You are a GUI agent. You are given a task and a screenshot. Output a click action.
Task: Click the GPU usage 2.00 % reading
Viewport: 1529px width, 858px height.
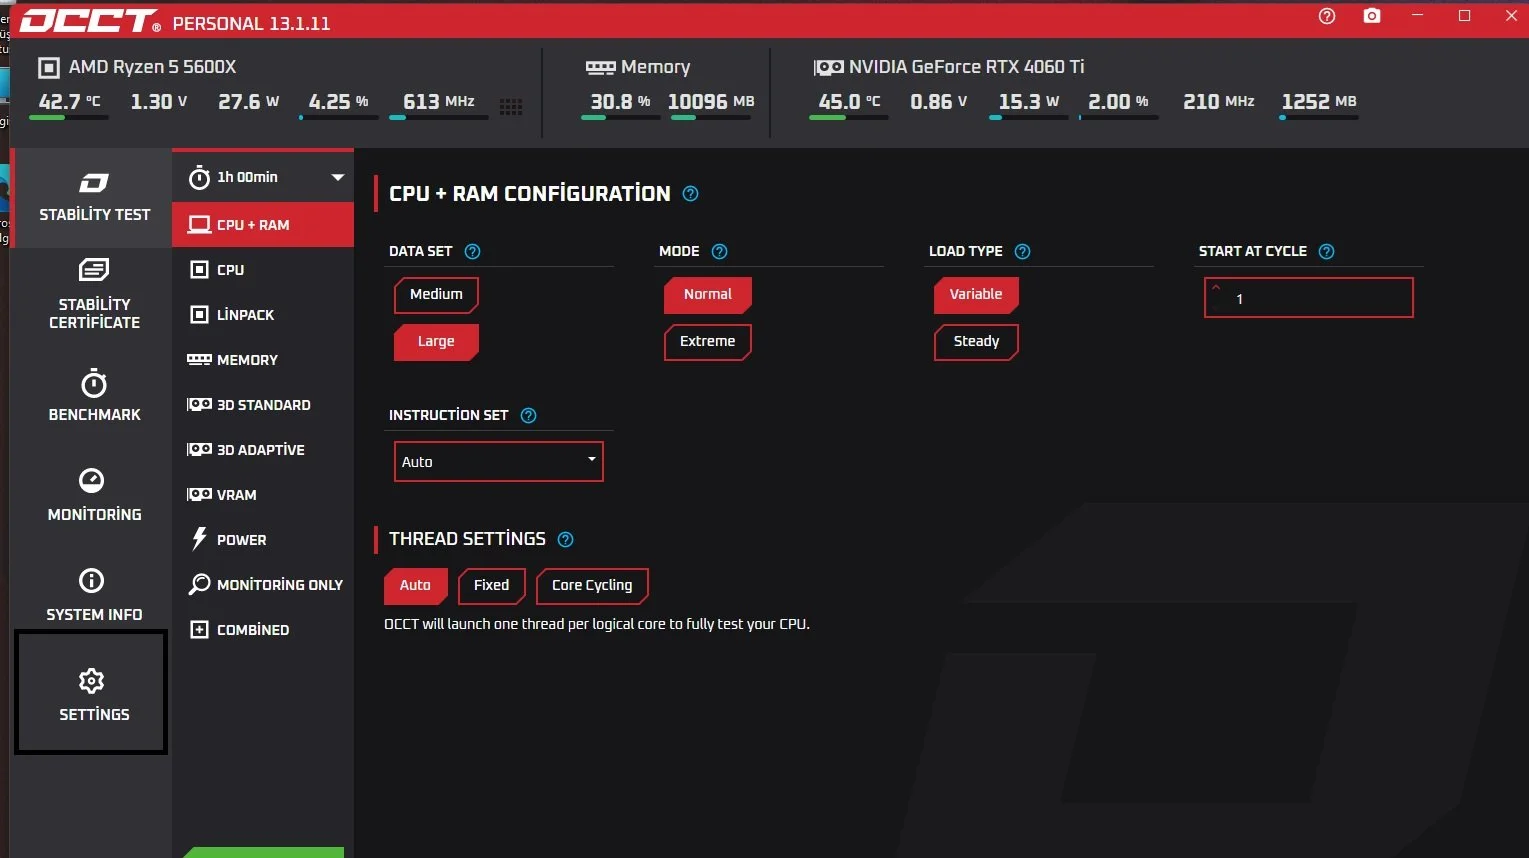coord(1118,102)
